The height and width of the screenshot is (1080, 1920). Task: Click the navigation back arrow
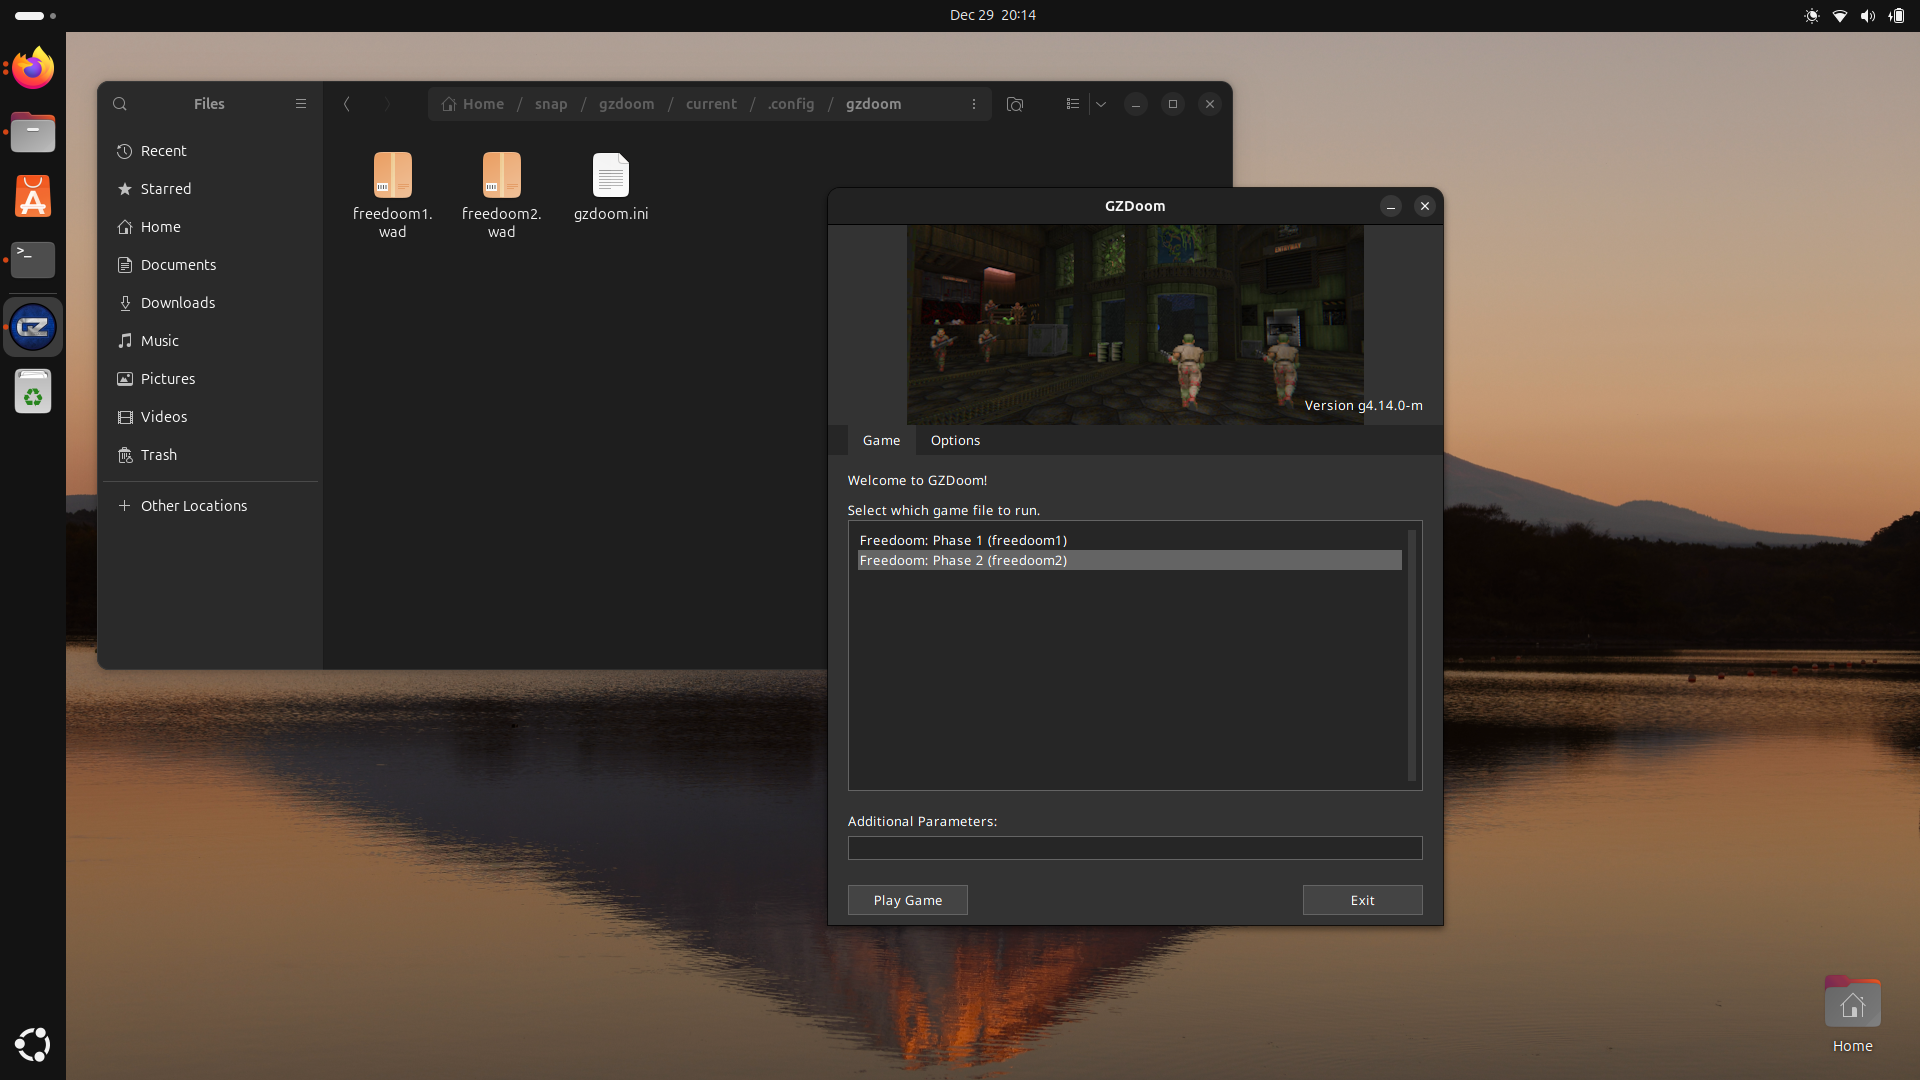345,103
